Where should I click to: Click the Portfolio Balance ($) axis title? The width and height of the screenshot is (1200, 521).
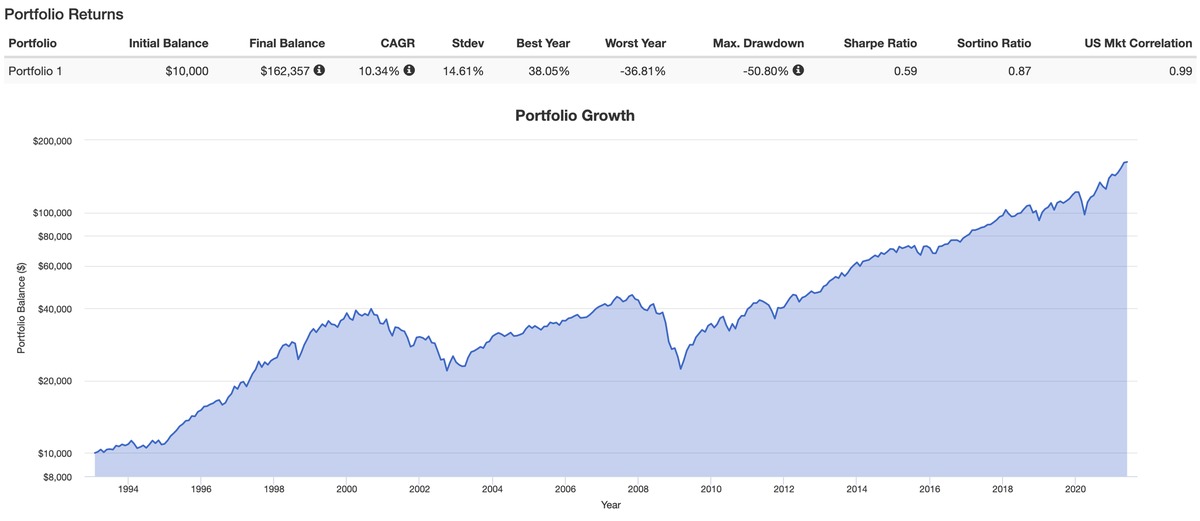[x=20, y=308]
